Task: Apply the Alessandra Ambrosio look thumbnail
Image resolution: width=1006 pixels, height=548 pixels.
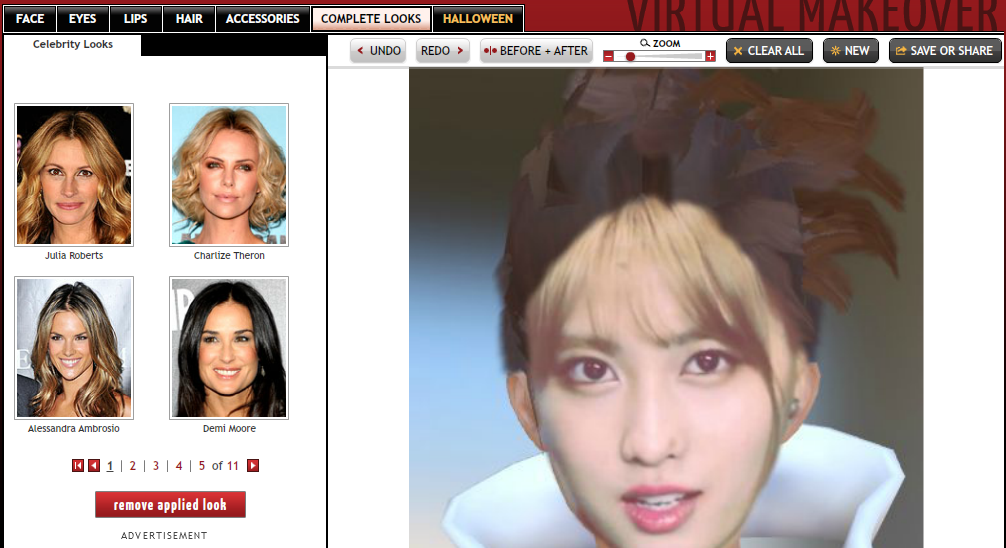Action: 74,348
